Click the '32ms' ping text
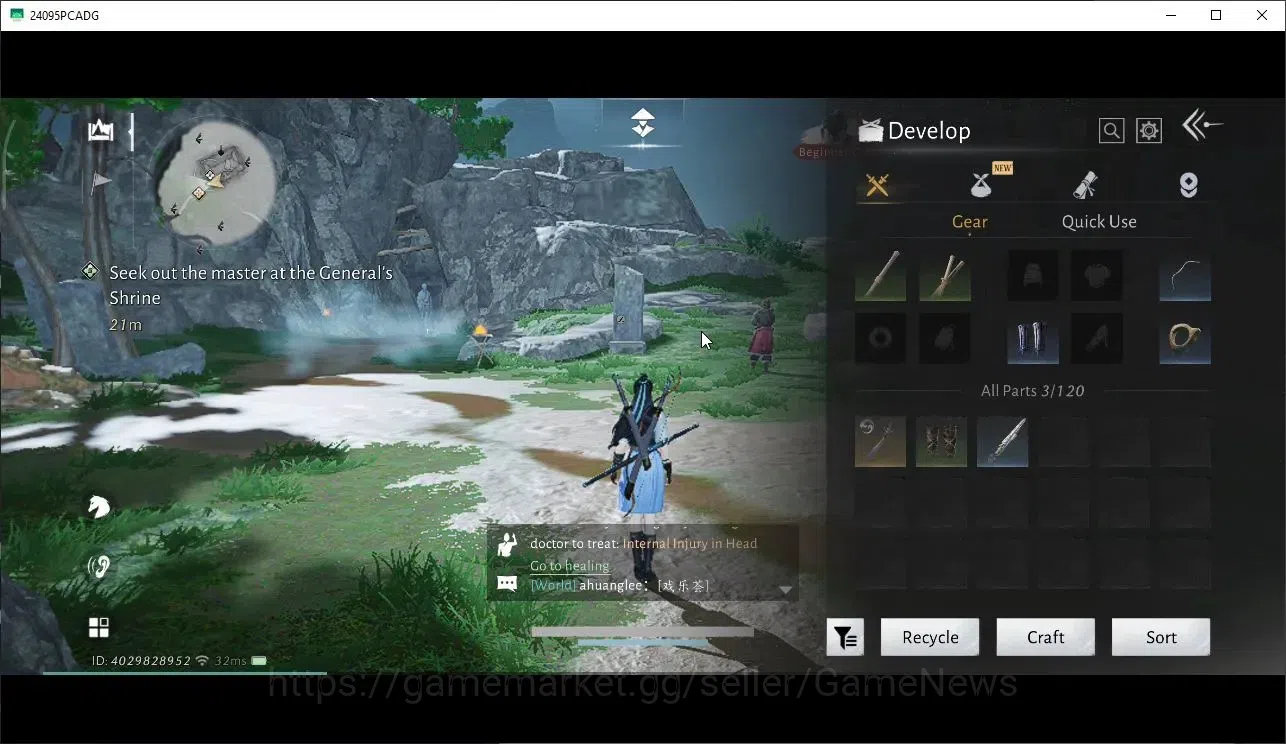This screenshot has width=1286, height=744. [231, 661]
